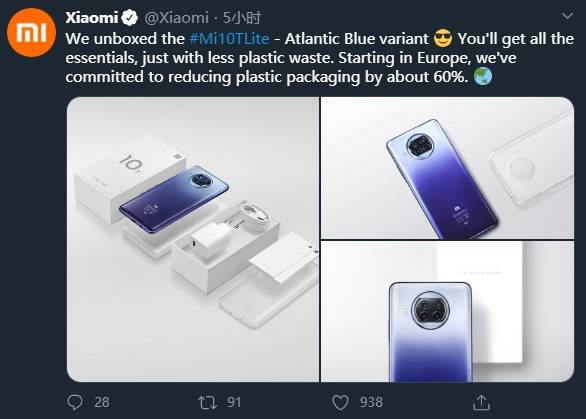
Task: Click the like count 938
Action: click(371, 403)
